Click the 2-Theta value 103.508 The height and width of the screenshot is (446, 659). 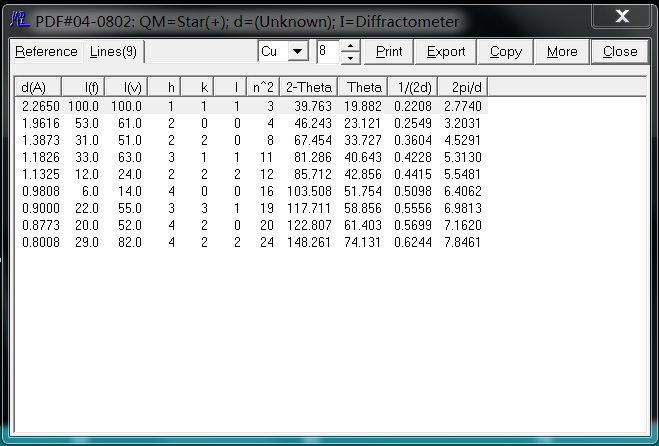(309, 191)
